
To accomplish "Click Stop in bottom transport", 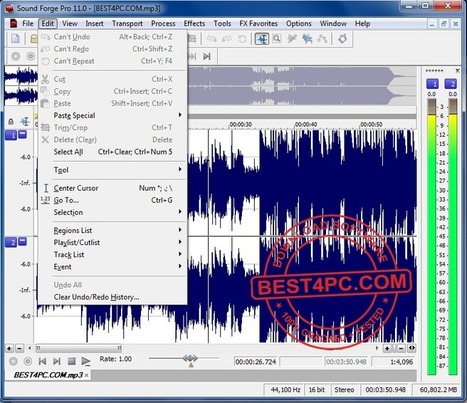I will pyautogui.click(x=71, y=361).
